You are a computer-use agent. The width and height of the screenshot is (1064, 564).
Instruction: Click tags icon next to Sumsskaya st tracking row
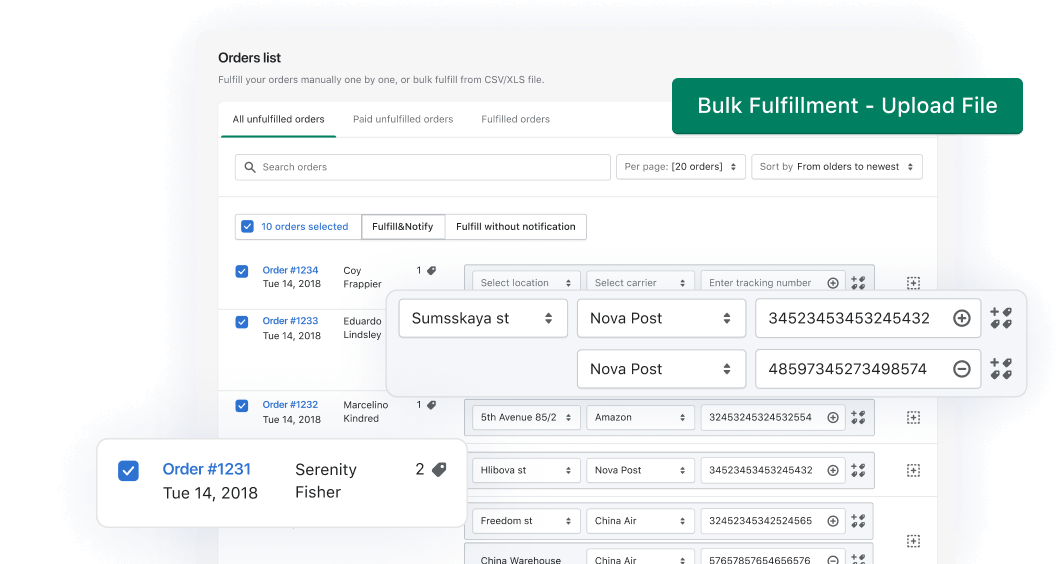1001,318
